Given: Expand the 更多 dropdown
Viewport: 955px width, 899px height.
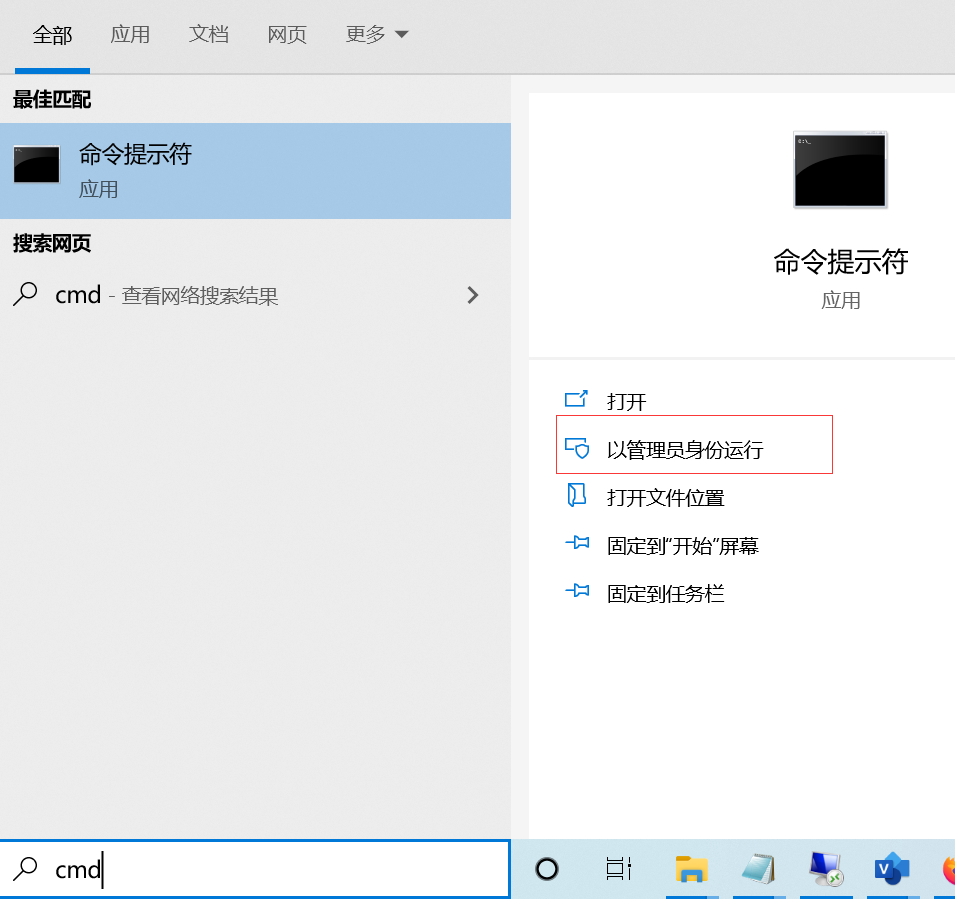Looking at the screenshot, I should point(376,35).
